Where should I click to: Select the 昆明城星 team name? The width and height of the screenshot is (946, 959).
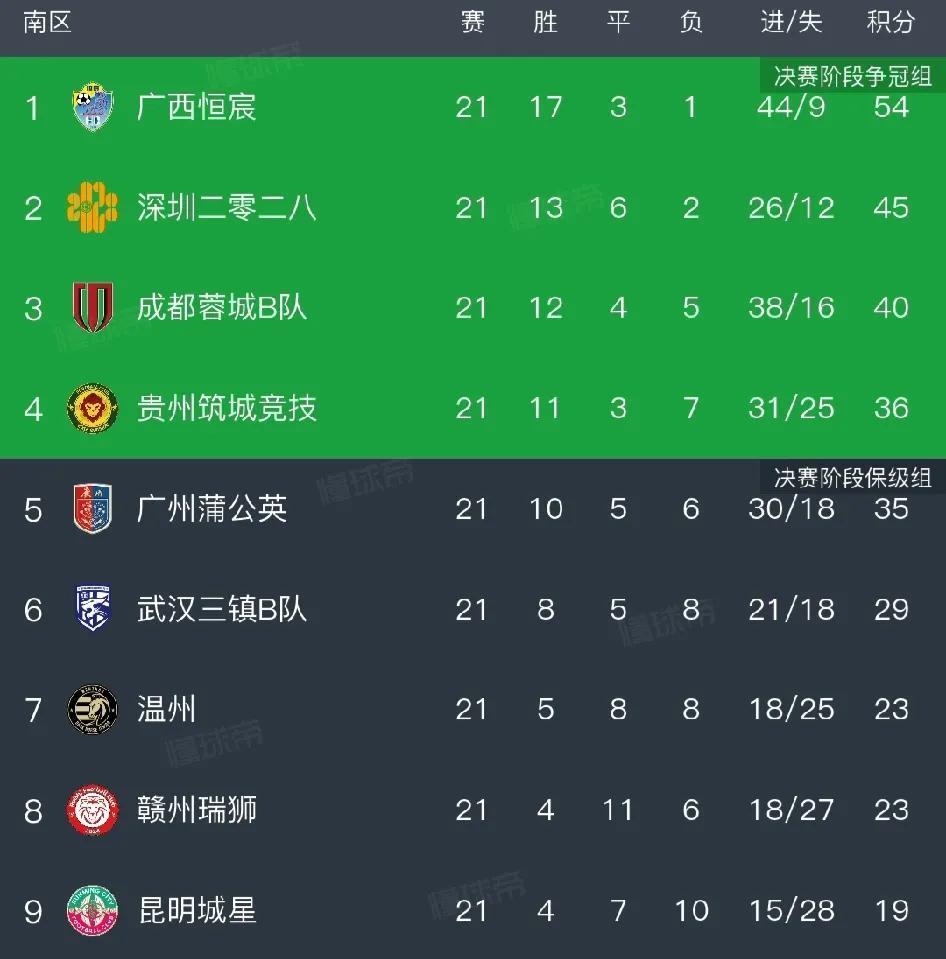tap(197, 910)
